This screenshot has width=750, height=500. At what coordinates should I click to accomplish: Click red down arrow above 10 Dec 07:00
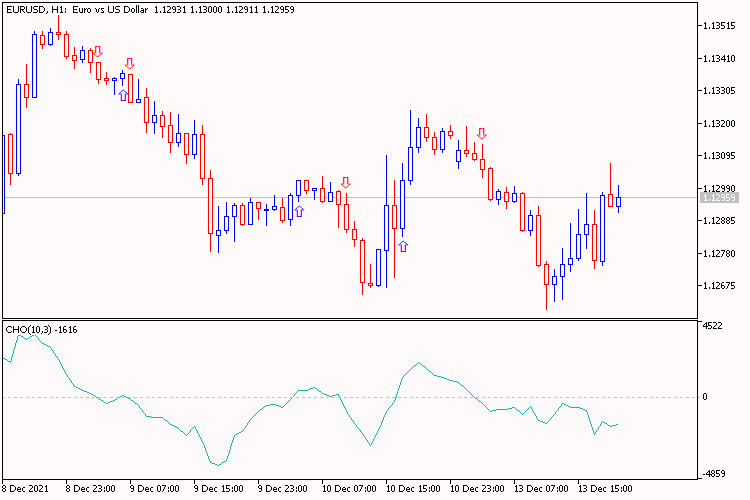(x=345, y=182)
